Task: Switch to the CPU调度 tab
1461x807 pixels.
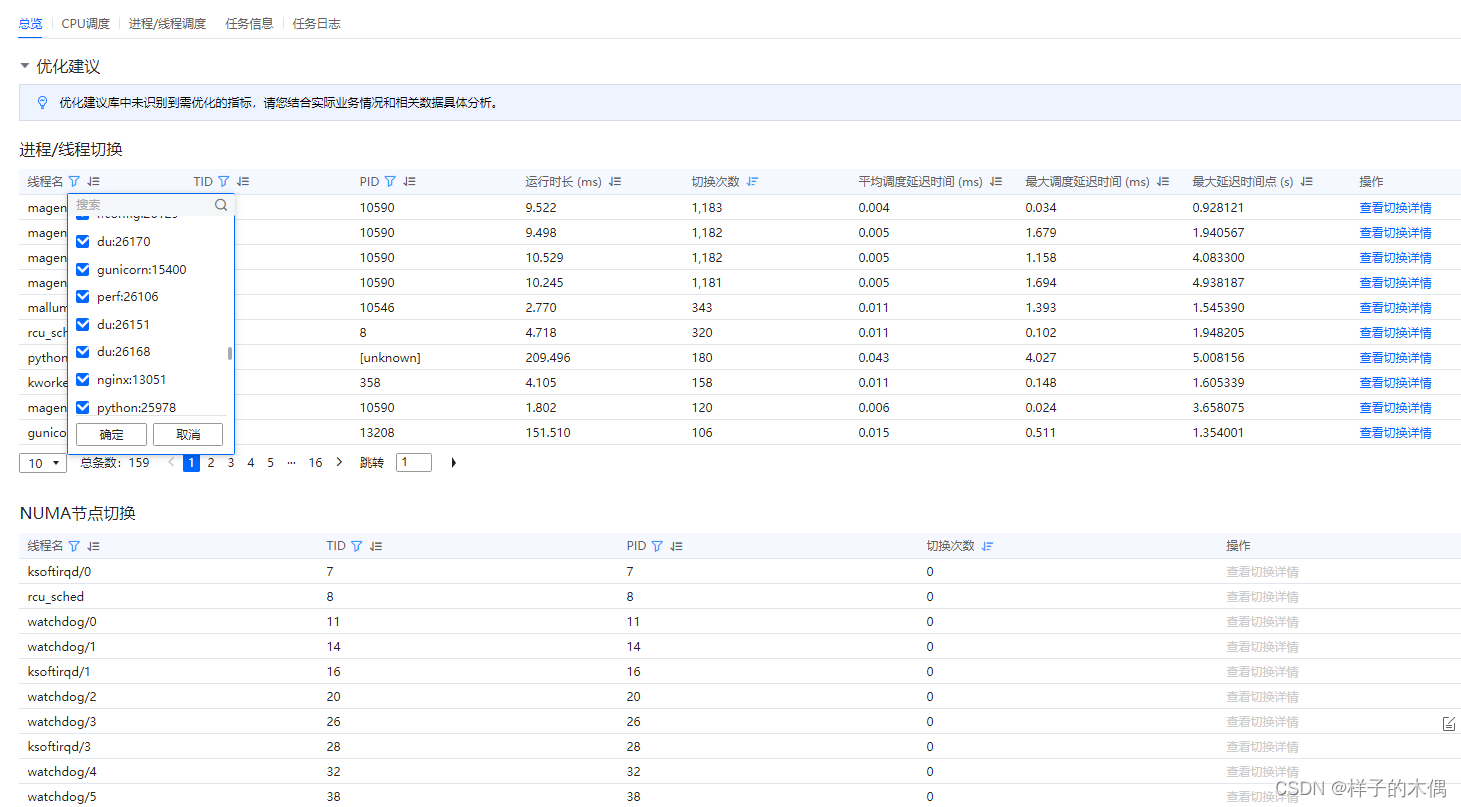Action: (x=85, y=24)
